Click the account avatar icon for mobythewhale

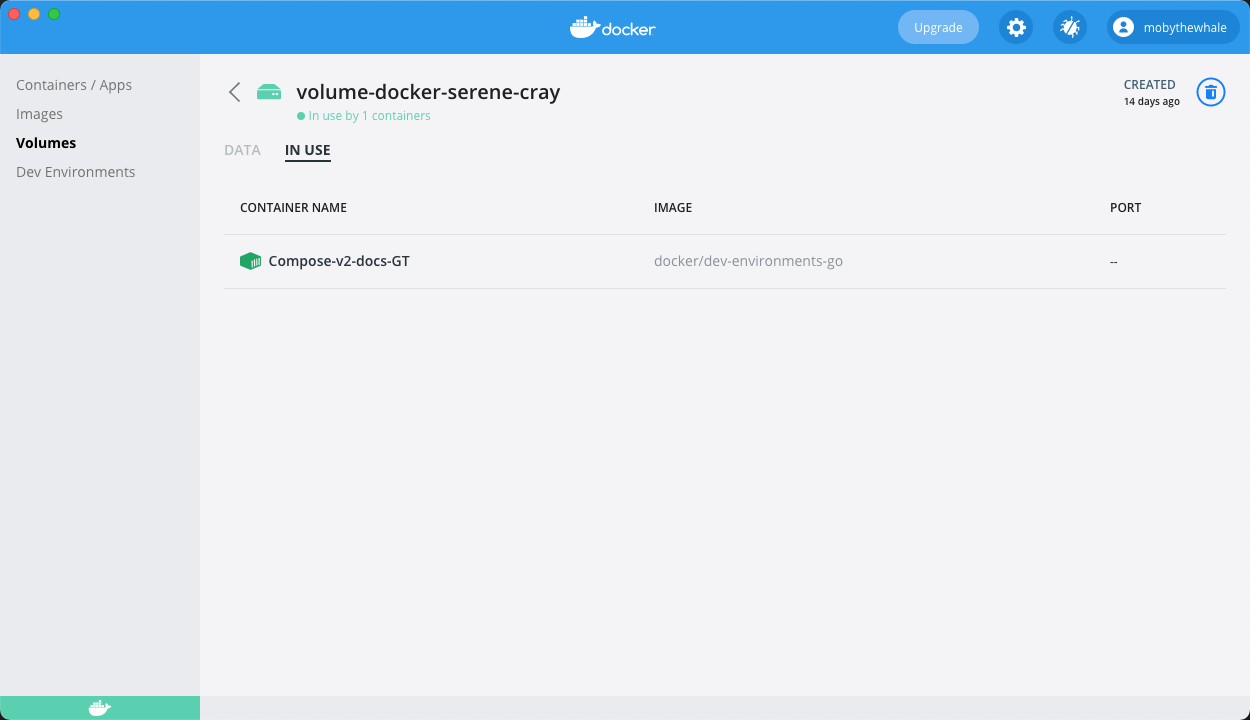pyautogui.click(x=1122, y=27)
